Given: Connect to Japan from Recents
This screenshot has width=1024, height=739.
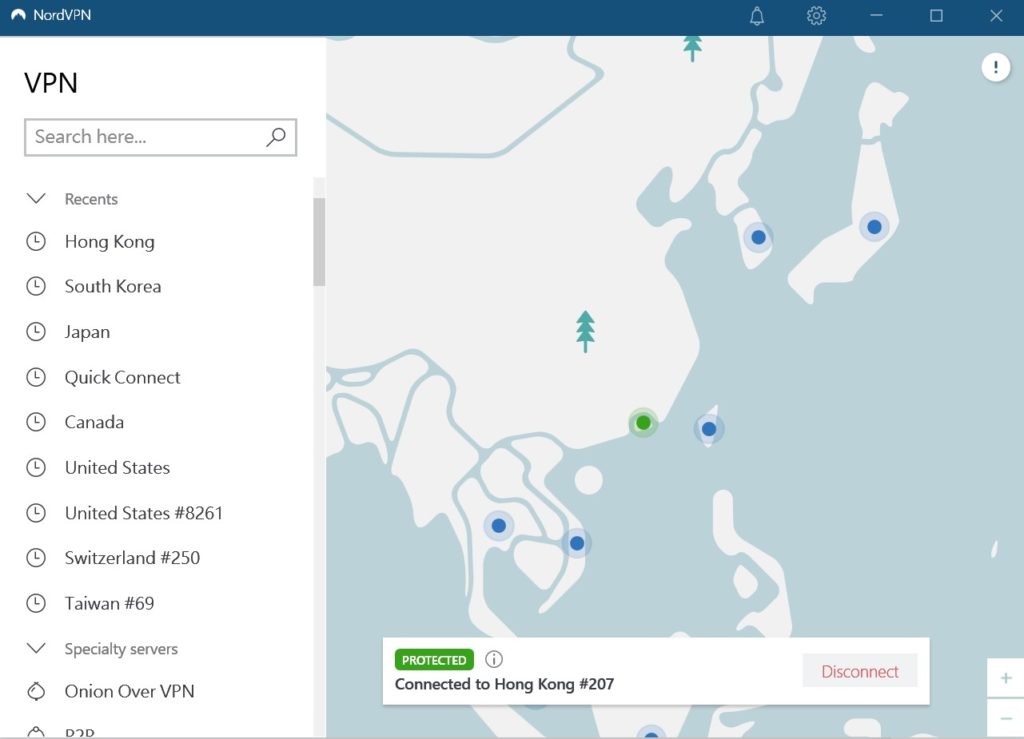Looking at the screenshot, I should click(88, 332).
